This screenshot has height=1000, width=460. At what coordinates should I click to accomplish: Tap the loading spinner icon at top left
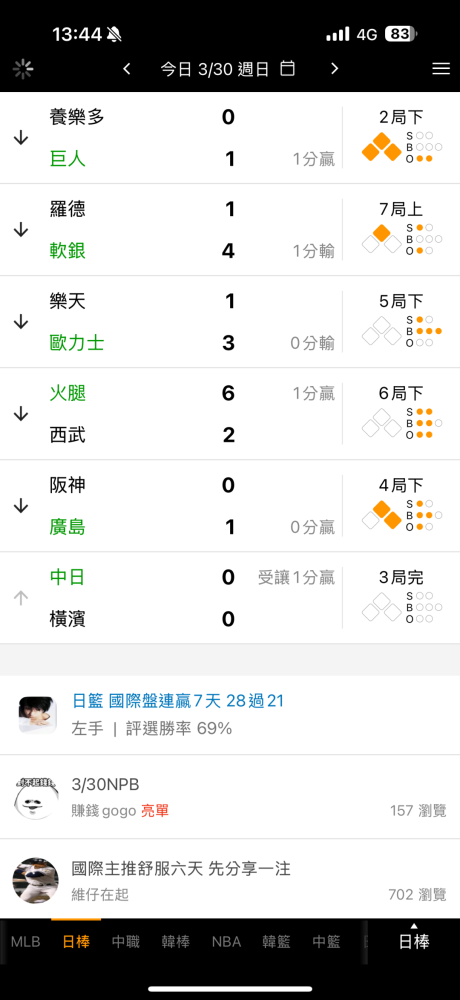coord(23,69)
